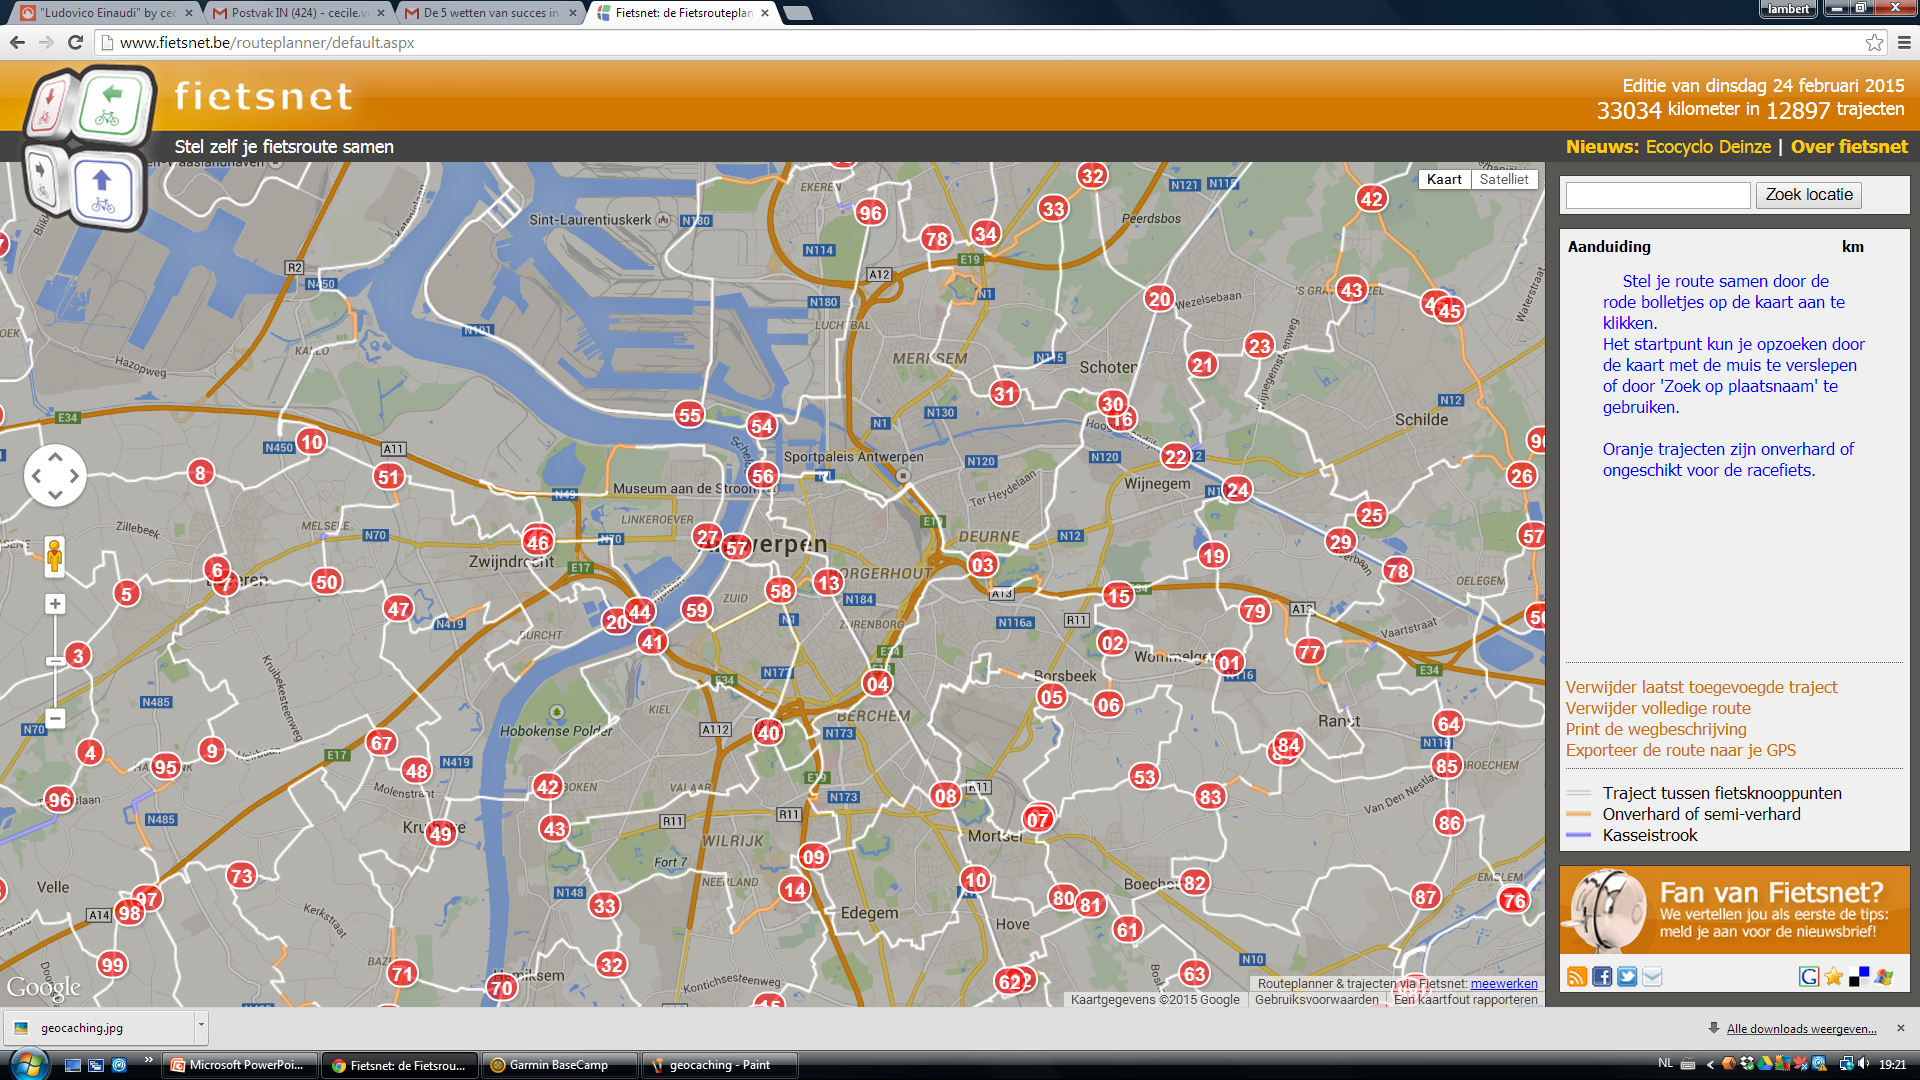Click the map zoom slider handle
Viewport: 1920px width, 1080px height.
(55, 661)
